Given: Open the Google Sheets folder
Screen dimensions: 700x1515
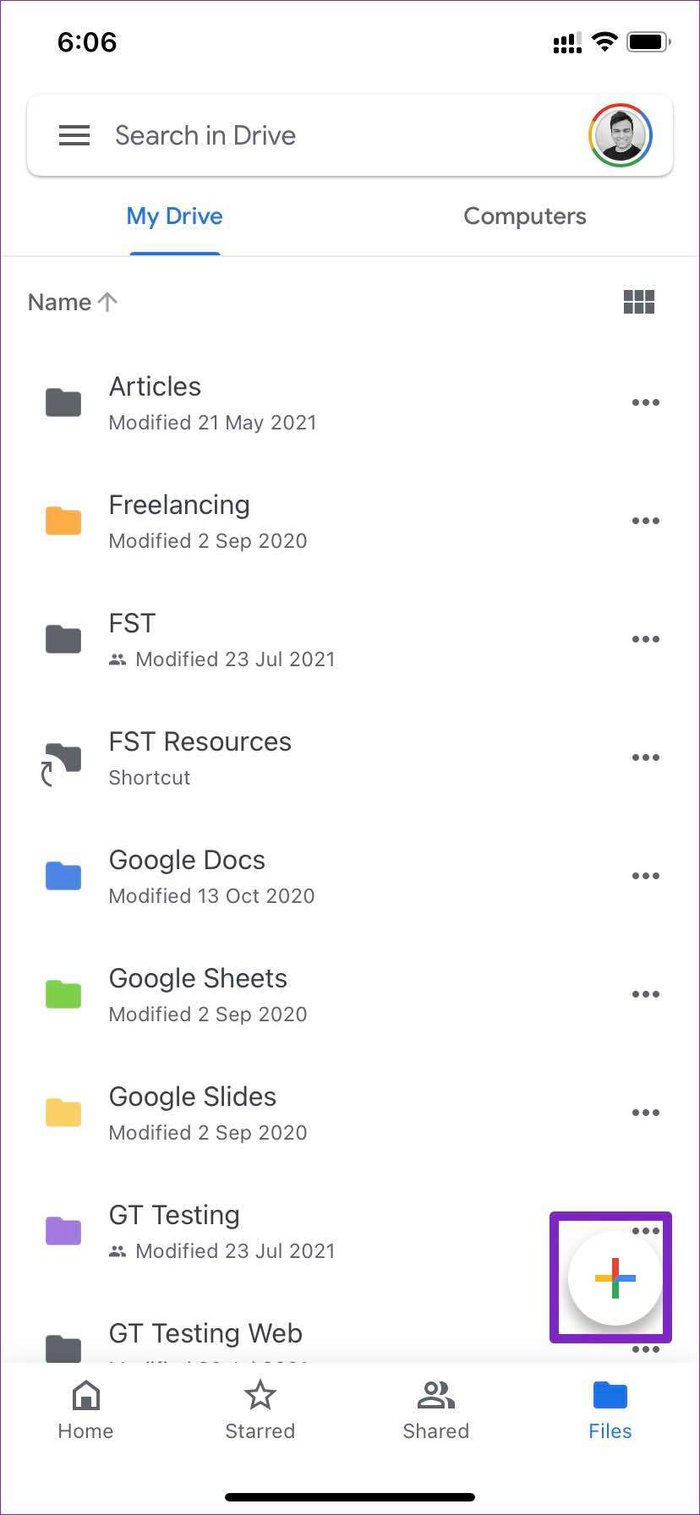Looking at the screenshot, I should click(350, 994).
